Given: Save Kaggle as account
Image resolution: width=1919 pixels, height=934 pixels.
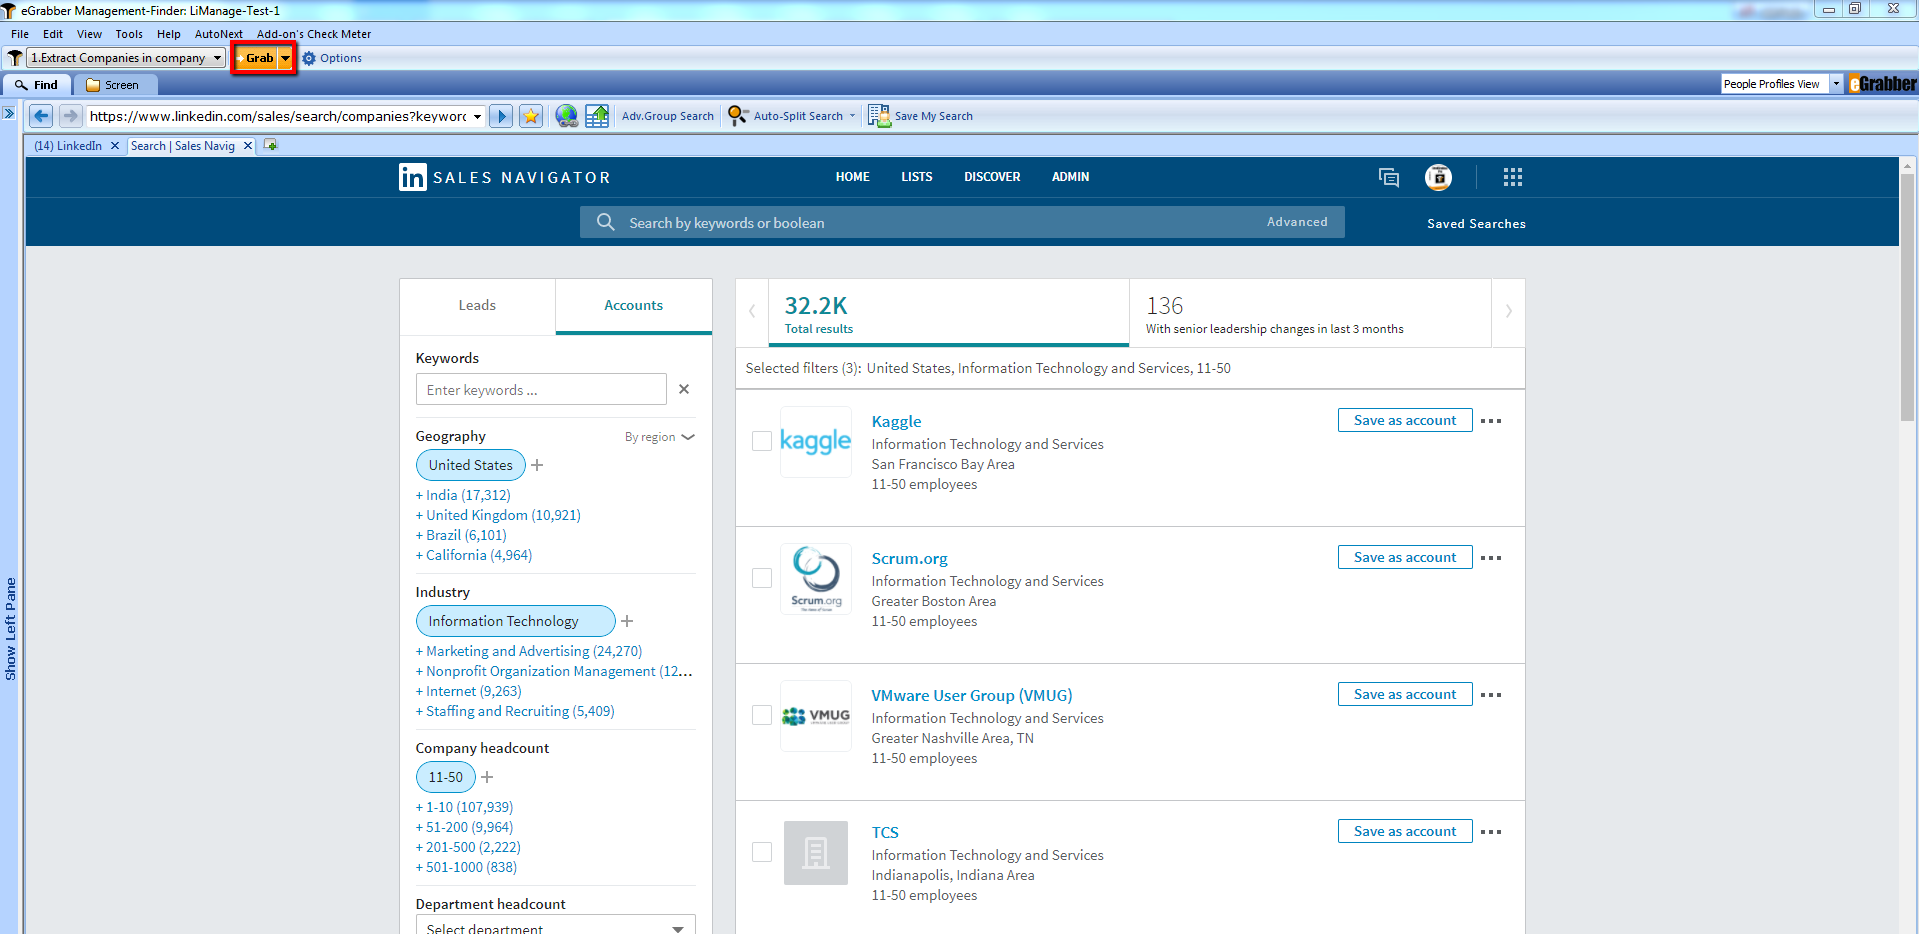Looking at the screenshot, I should coord(1405,420).
